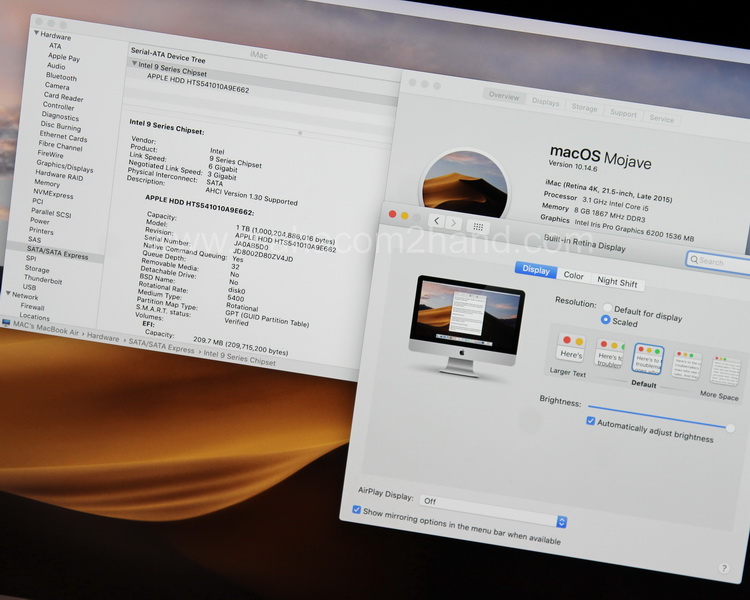750x600 pixels.
Task: Collapse Intel 9 Series Chipset tree node
Action: (x=134, y=63)
